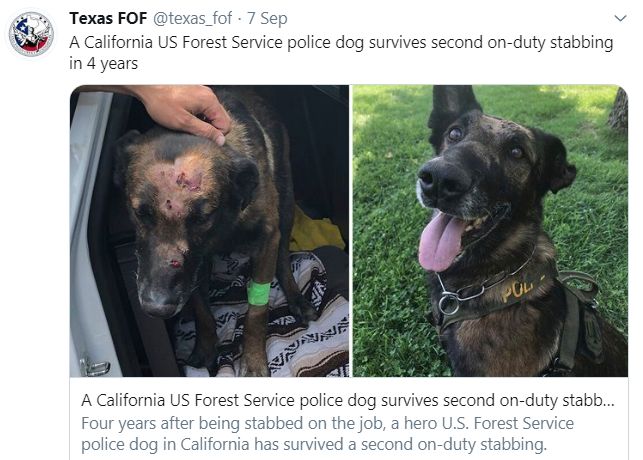Expand the tweet options chevron menu
The height and width of the screenshot is (460, 643).
618,19
